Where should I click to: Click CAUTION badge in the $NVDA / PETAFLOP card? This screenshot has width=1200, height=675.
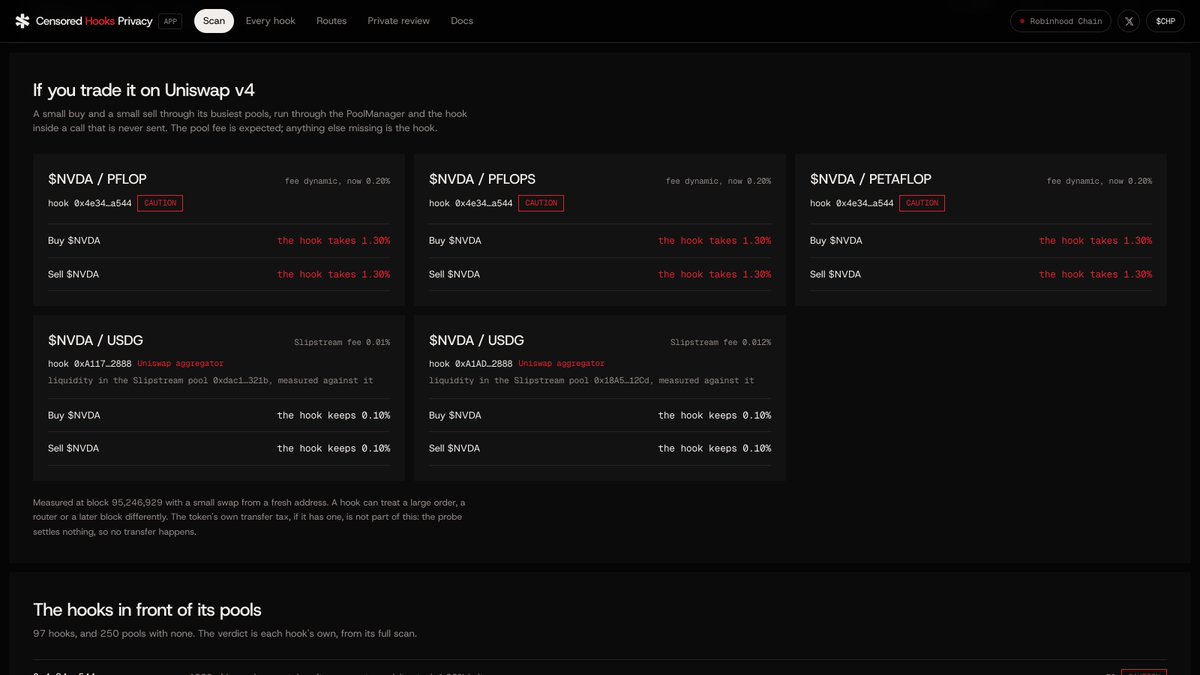[922, 203]
